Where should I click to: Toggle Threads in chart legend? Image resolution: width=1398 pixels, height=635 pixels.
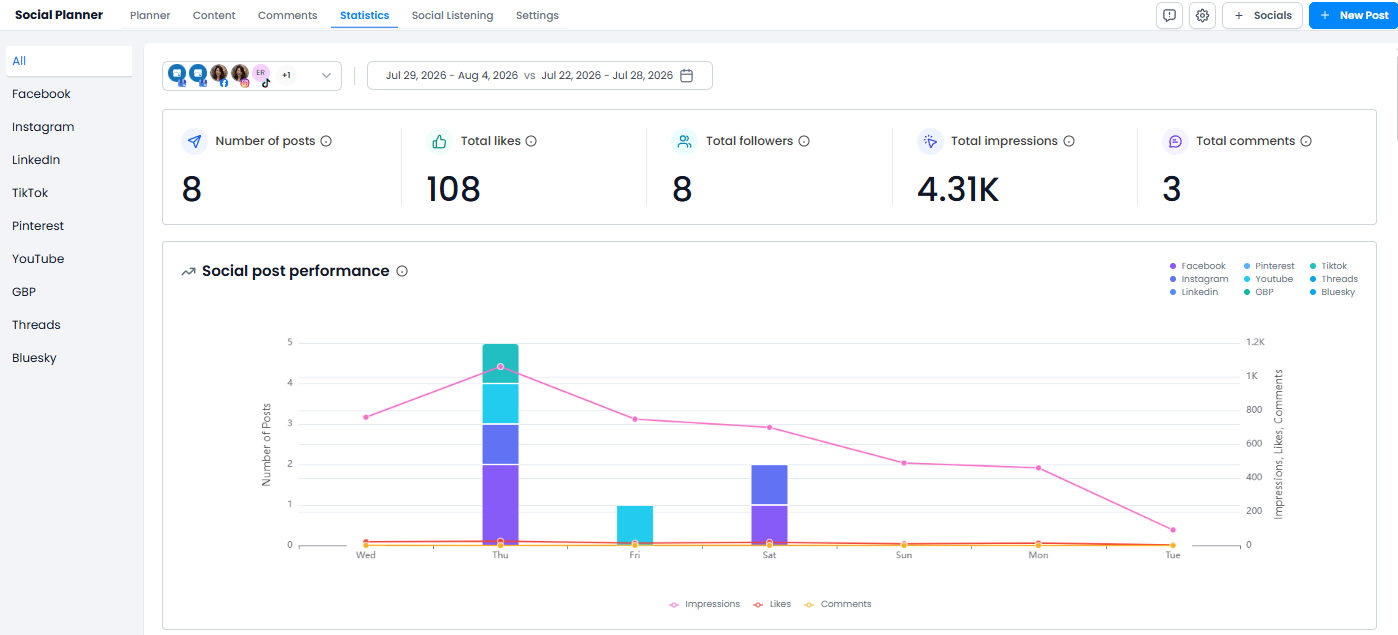coord(1333,279)
